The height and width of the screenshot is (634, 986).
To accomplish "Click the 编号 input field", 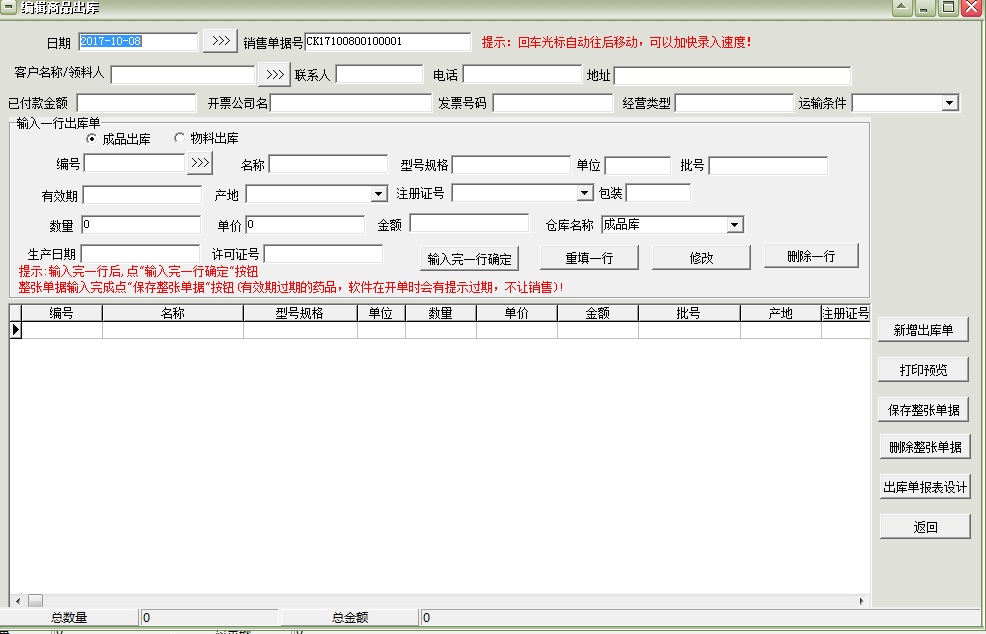I will (x=135, y=164).
